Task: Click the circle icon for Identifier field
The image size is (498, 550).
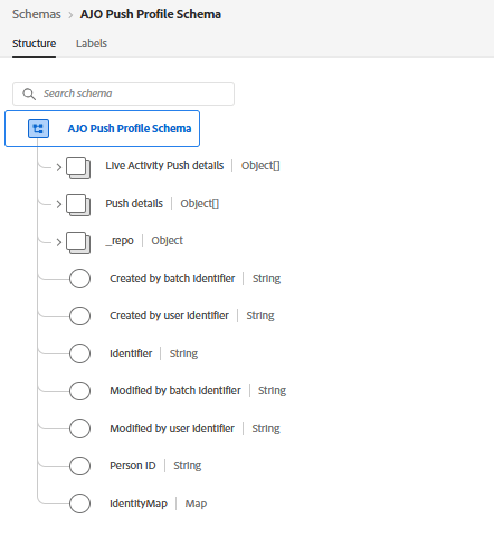Action: [80, 353]
